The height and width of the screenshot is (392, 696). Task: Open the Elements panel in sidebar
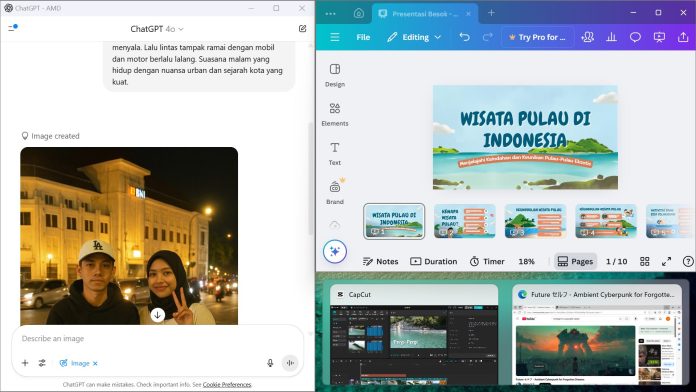(x=335, y=114)
